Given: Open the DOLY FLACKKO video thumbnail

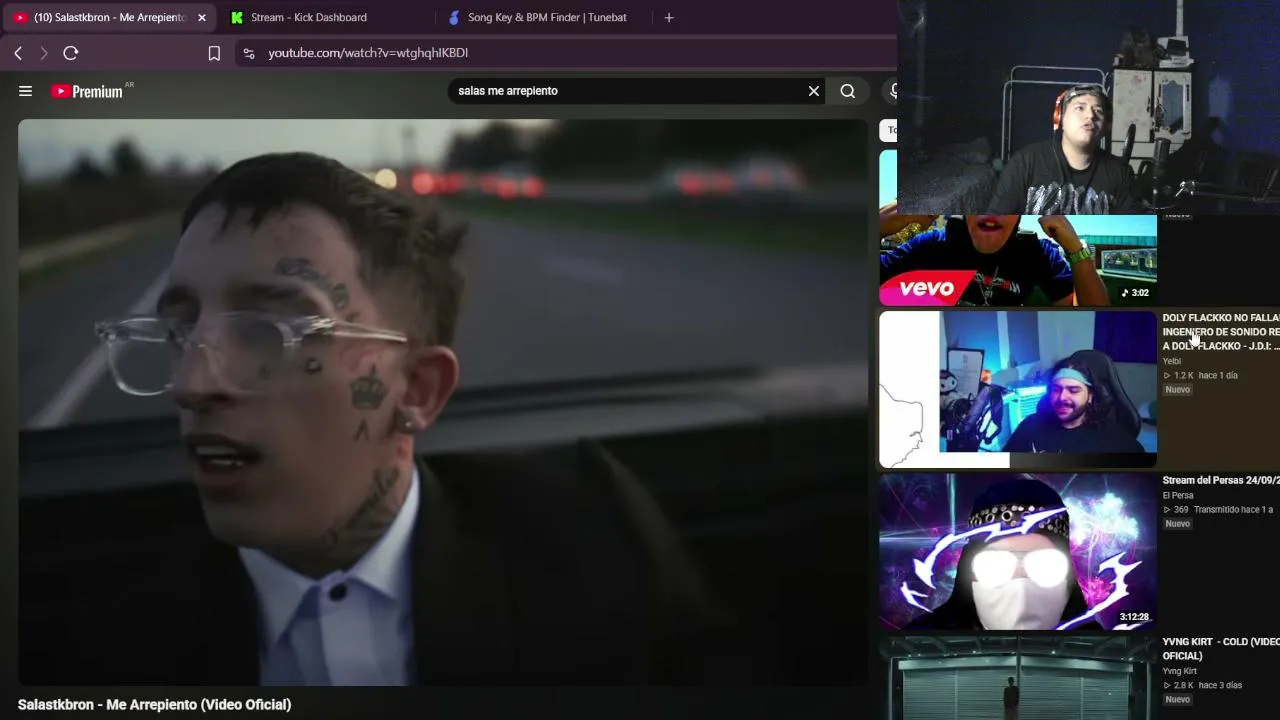Looking at the screenshot, I should tap(1018, 389).
